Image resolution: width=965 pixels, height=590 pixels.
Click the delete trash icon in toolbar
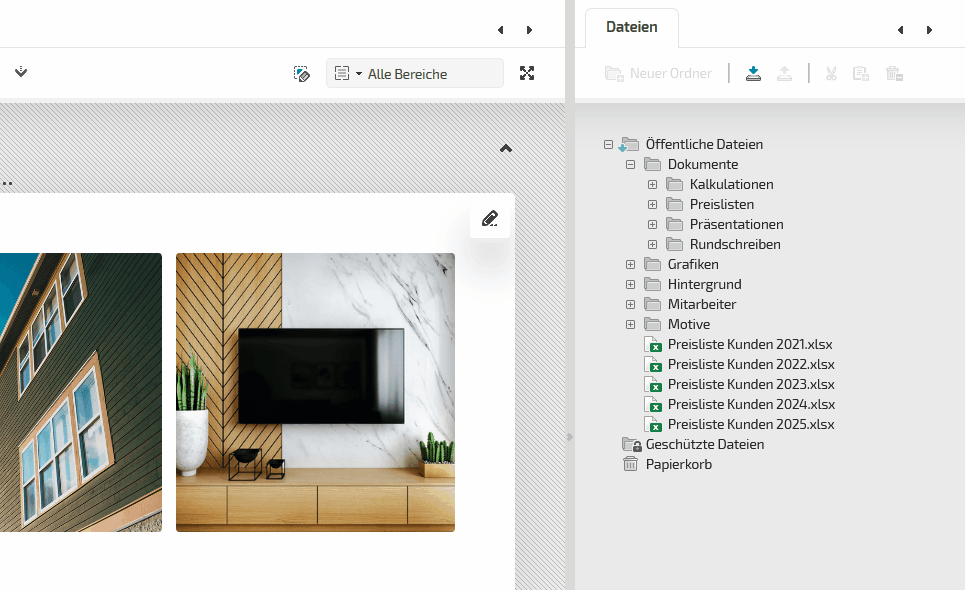(x=894, y=73)
